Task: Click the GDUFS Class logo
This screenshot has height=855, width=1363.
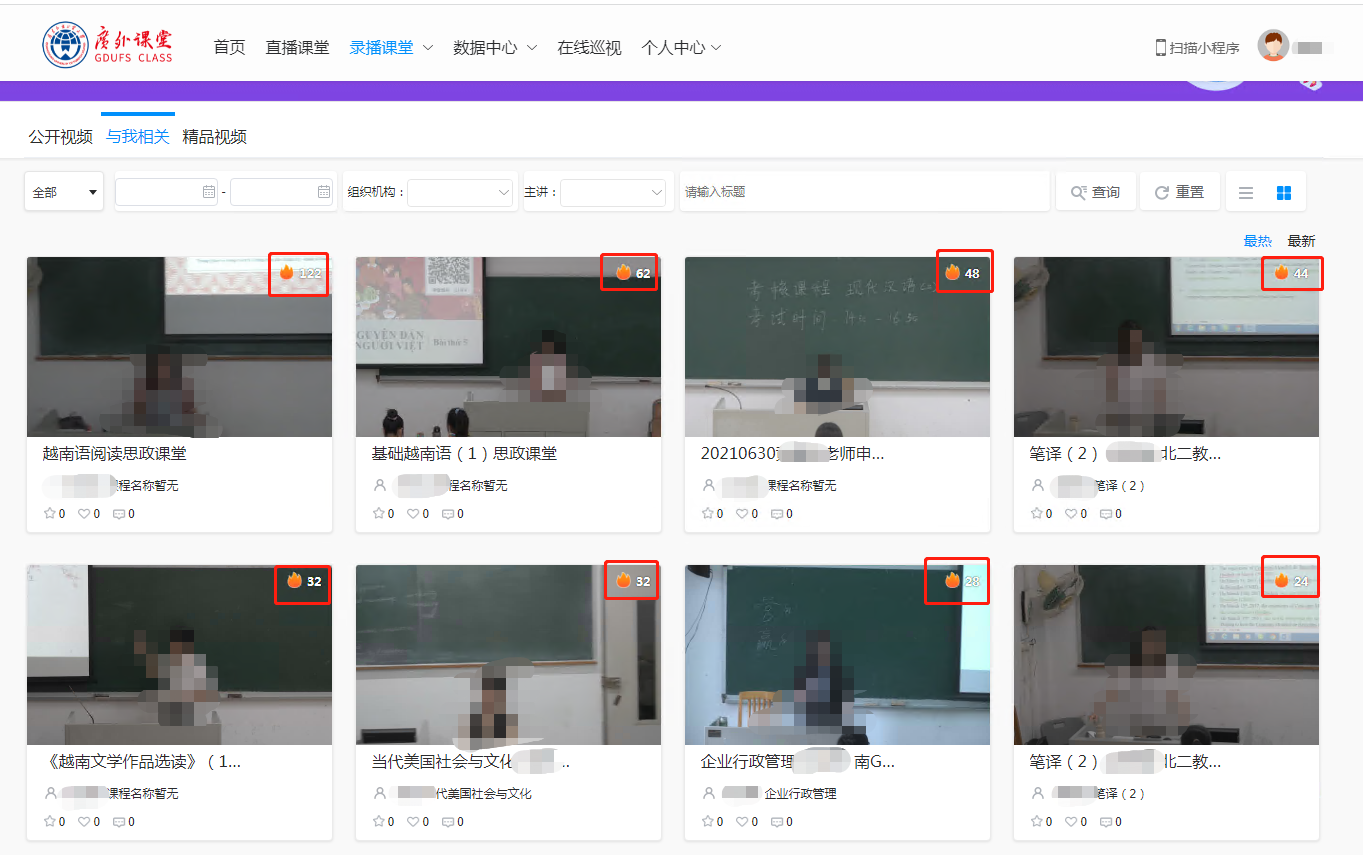Action: (x=108, y=46)
